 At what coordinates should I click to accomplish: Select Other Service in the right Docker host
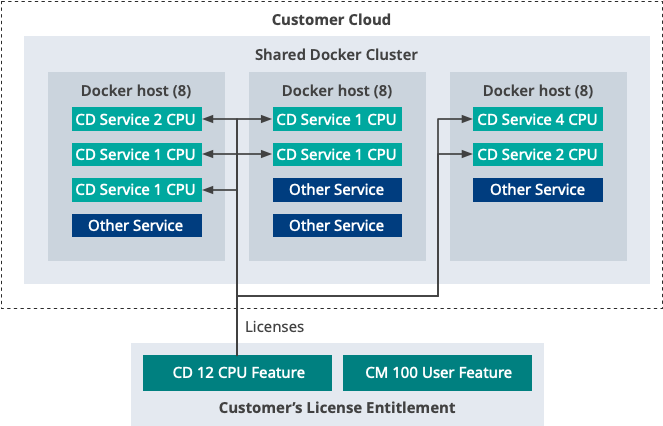pyautogui.click(x=537, y=190)
